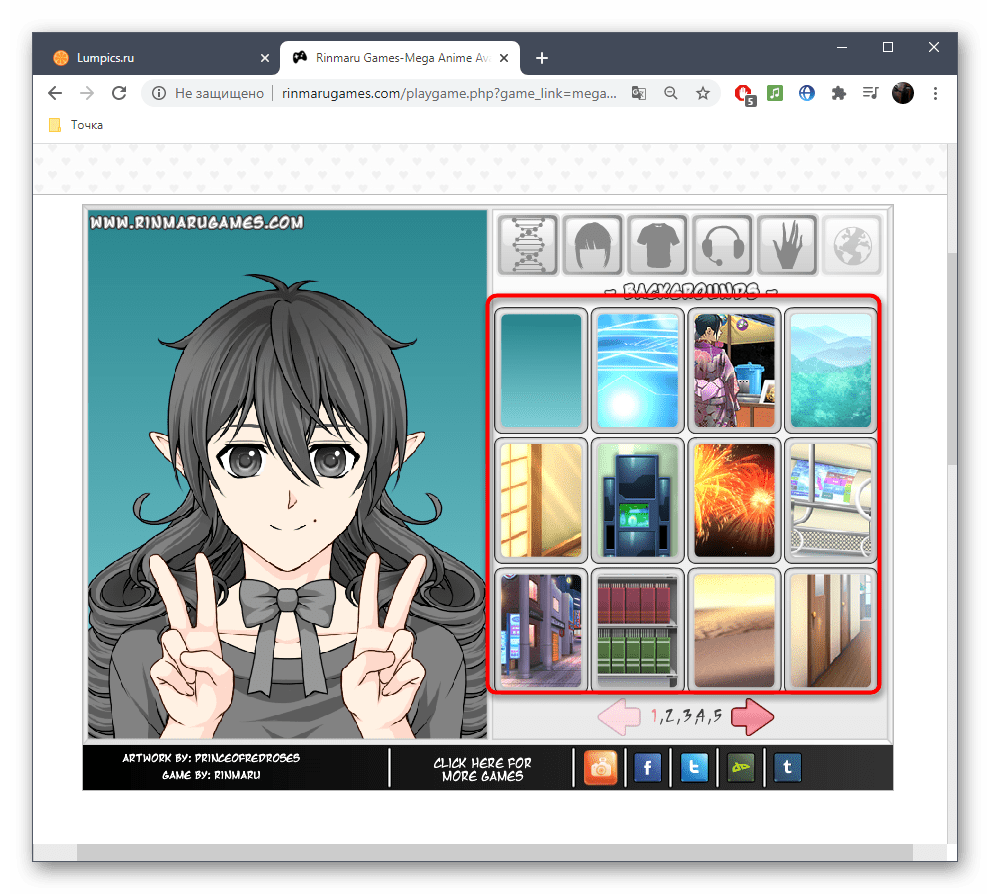Take a snapshot with the camera icon
Screen dimensions: 990x894
click(x=601, y=768)
